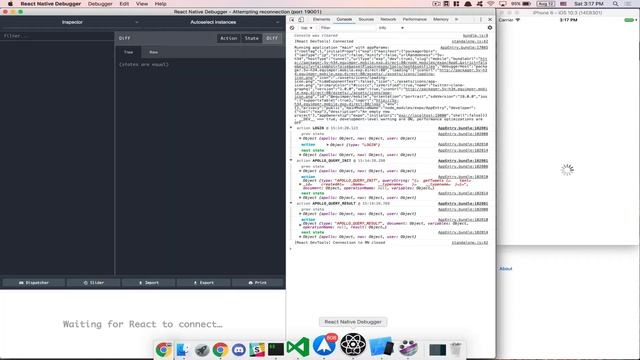Click the Import button
Screen dimensions: 640x360
(149, 282)
